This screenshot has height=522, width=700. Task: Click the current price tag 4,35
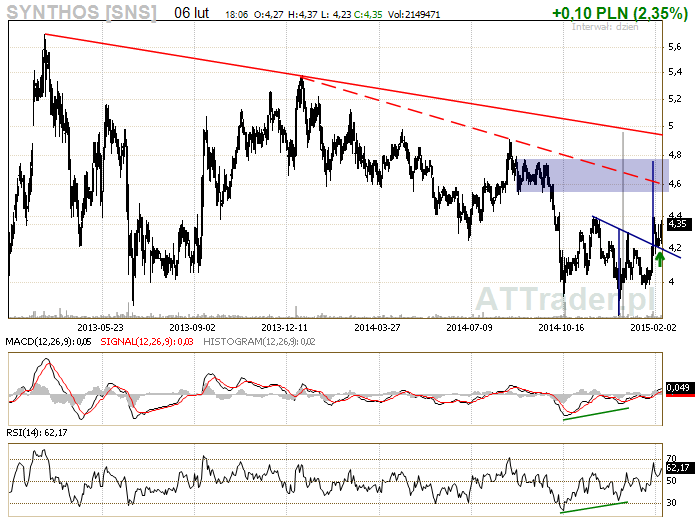(679, 224)
